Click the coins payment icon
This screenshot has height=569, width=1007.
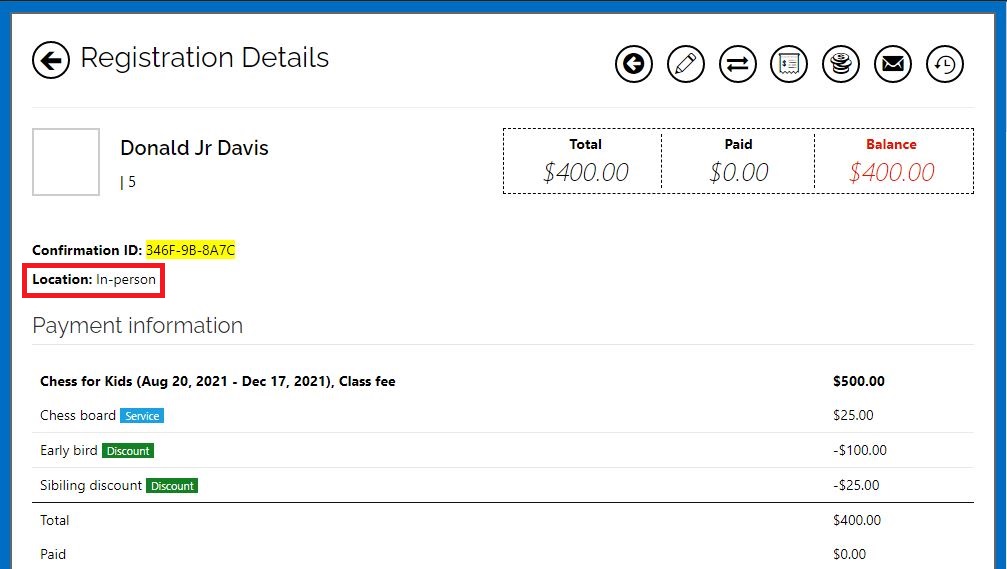(841, 65)
